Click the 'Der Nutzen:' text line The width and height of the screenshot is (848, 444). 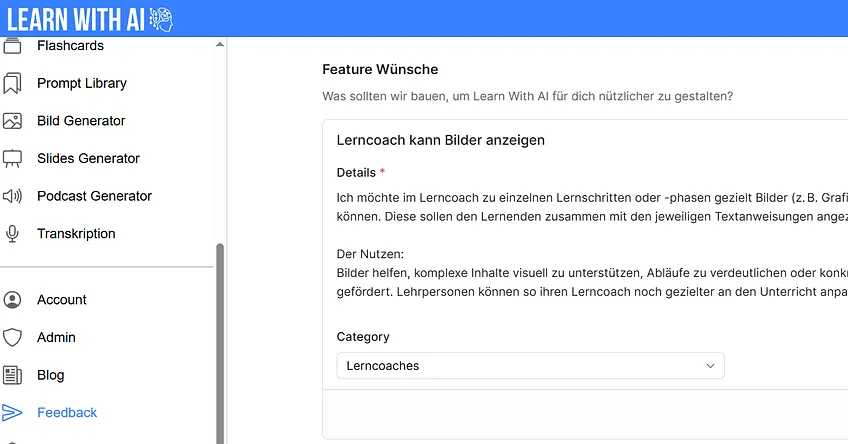coord(370,254)
